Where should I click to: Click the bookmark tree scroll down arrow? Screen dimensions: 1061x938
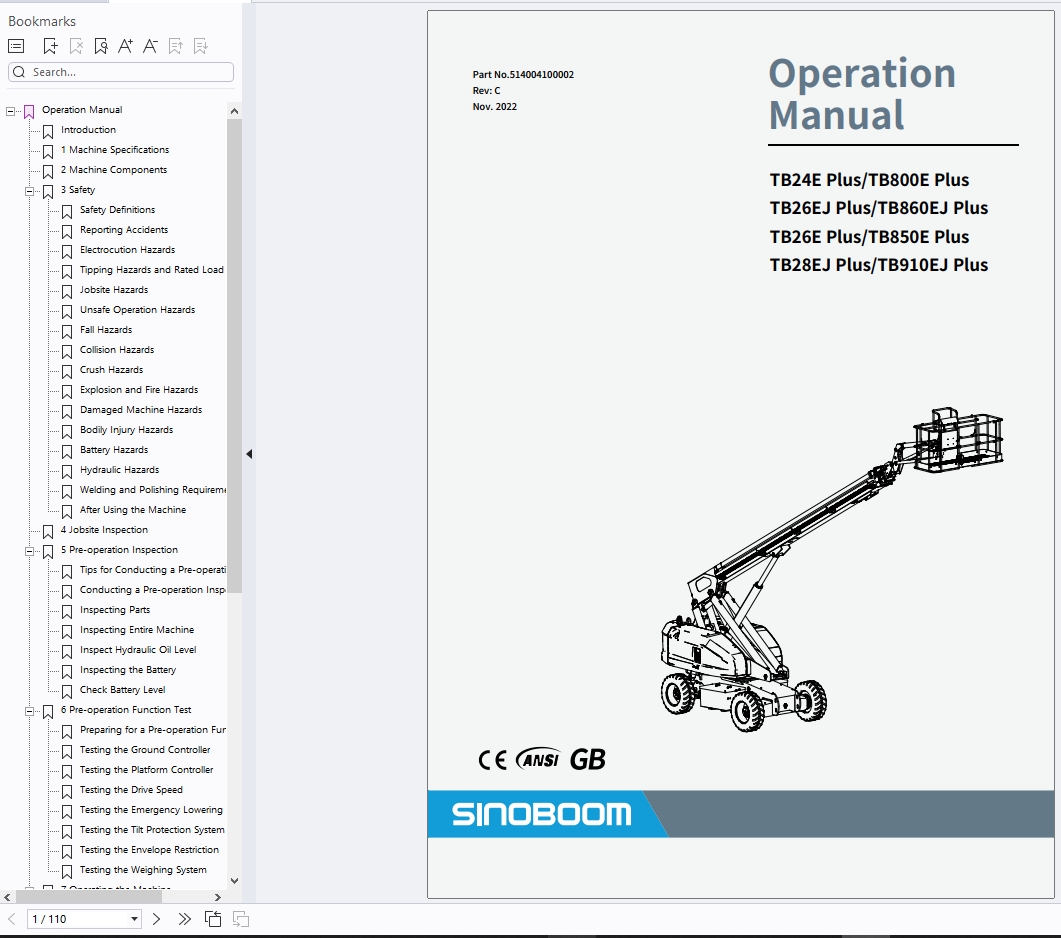coord(234,880)
